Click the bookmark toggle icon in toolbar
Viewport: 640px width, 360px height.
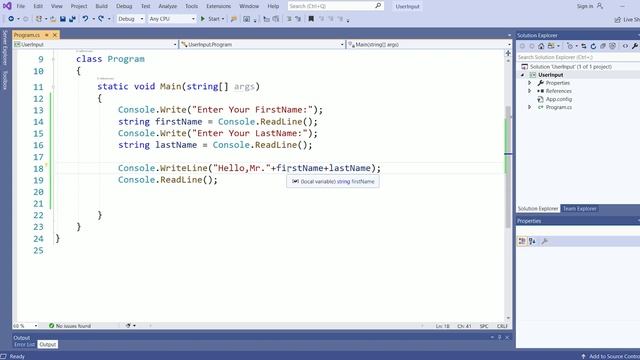coord(311,19)
